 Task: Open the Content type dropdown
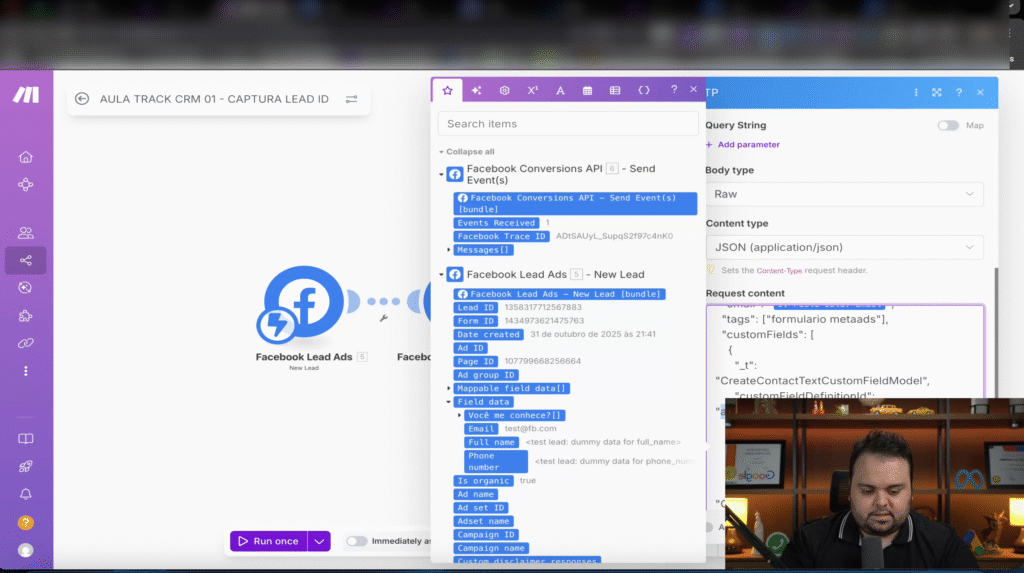(844, 247)
